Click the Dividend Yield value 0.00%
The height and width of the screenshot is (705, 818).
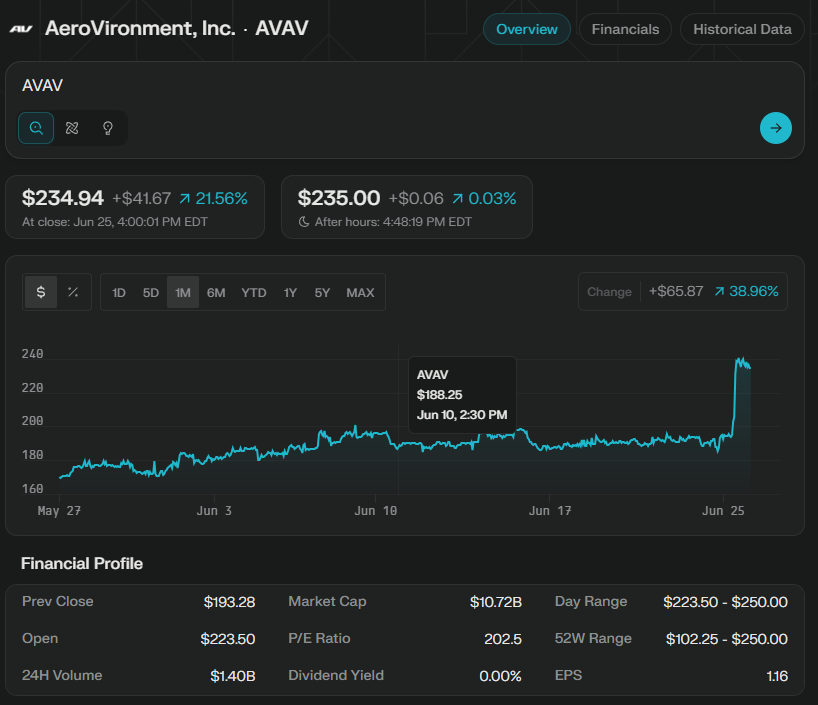pyautogui.click(x=500, y=676)
